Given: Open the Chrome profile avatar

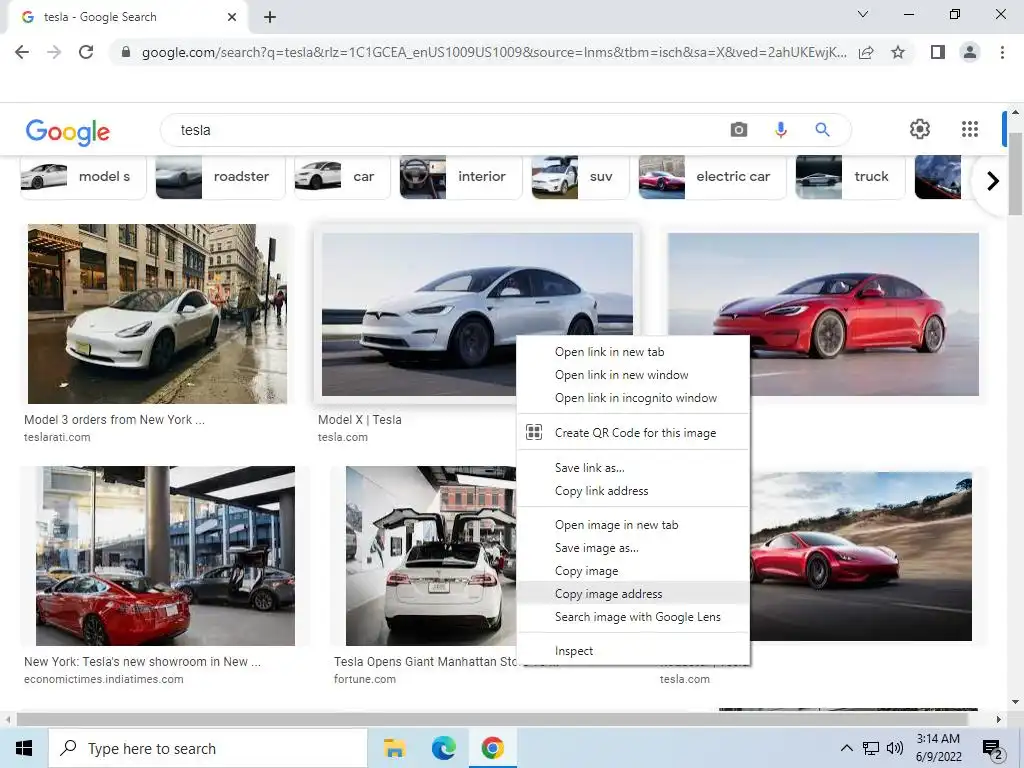Looking at the screenshot, I should click(970, 52).
